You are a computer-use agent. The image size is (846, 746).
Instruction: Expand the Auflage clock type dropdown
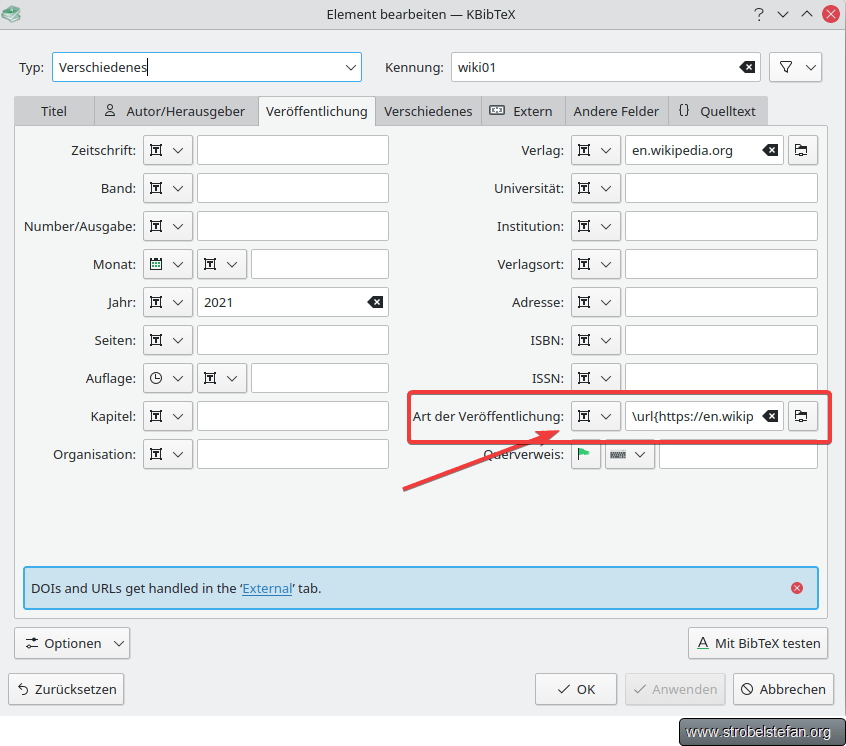point(167,378)
